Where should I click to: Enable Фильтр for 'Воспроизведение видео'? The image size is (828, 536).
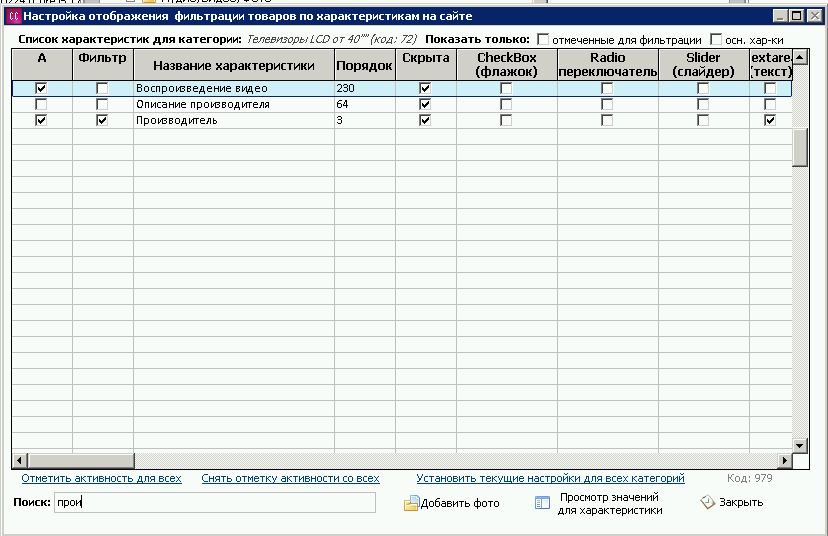coord(102,88)
